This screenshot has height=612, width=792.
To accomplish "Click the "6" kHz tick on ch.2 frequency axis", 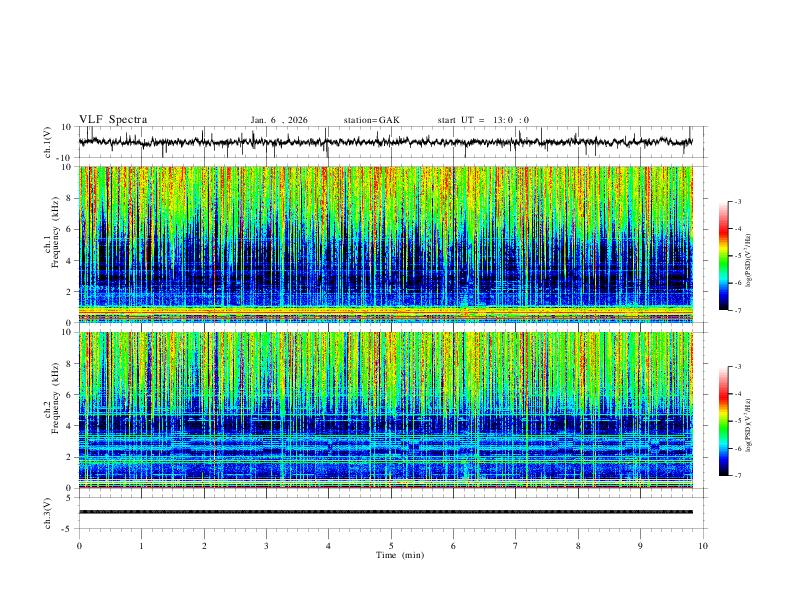I will coord(70,394).
